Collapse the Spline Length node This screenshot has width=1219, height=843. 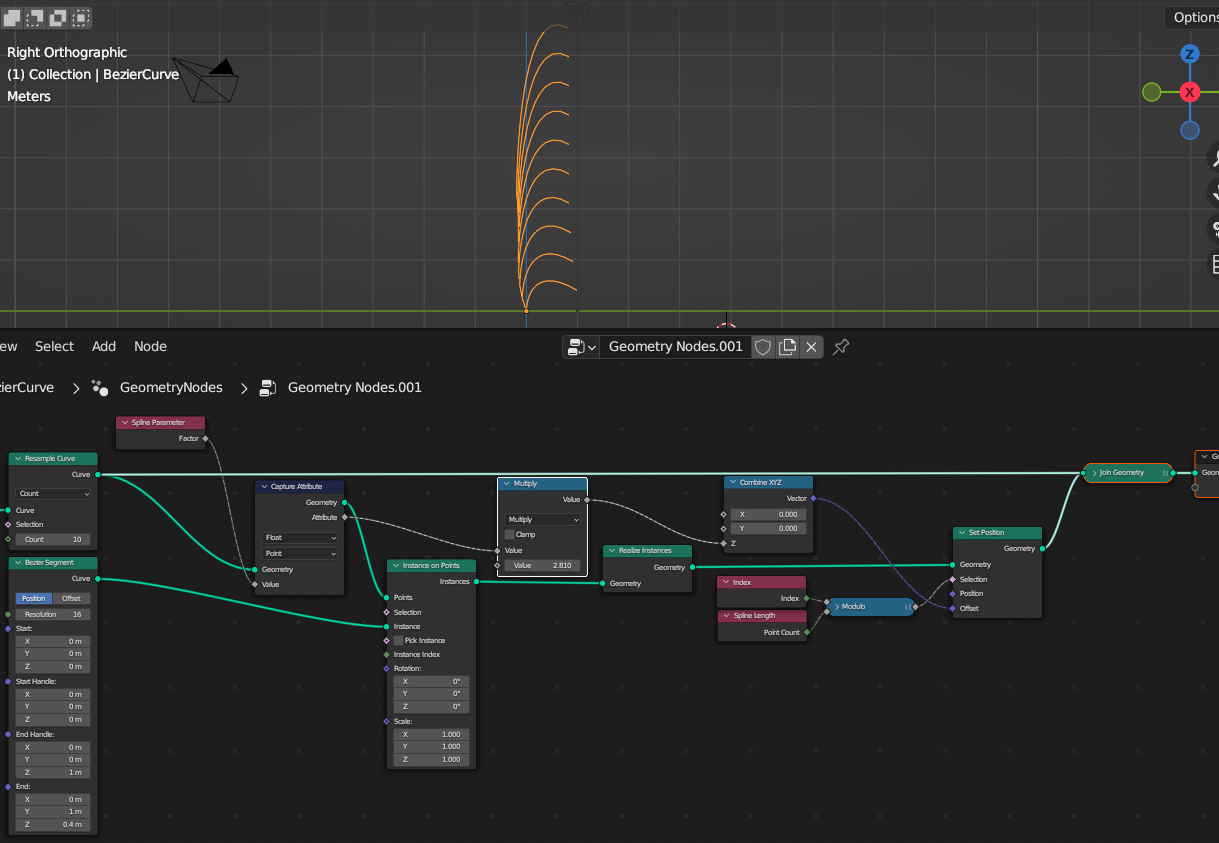[726, 616]
